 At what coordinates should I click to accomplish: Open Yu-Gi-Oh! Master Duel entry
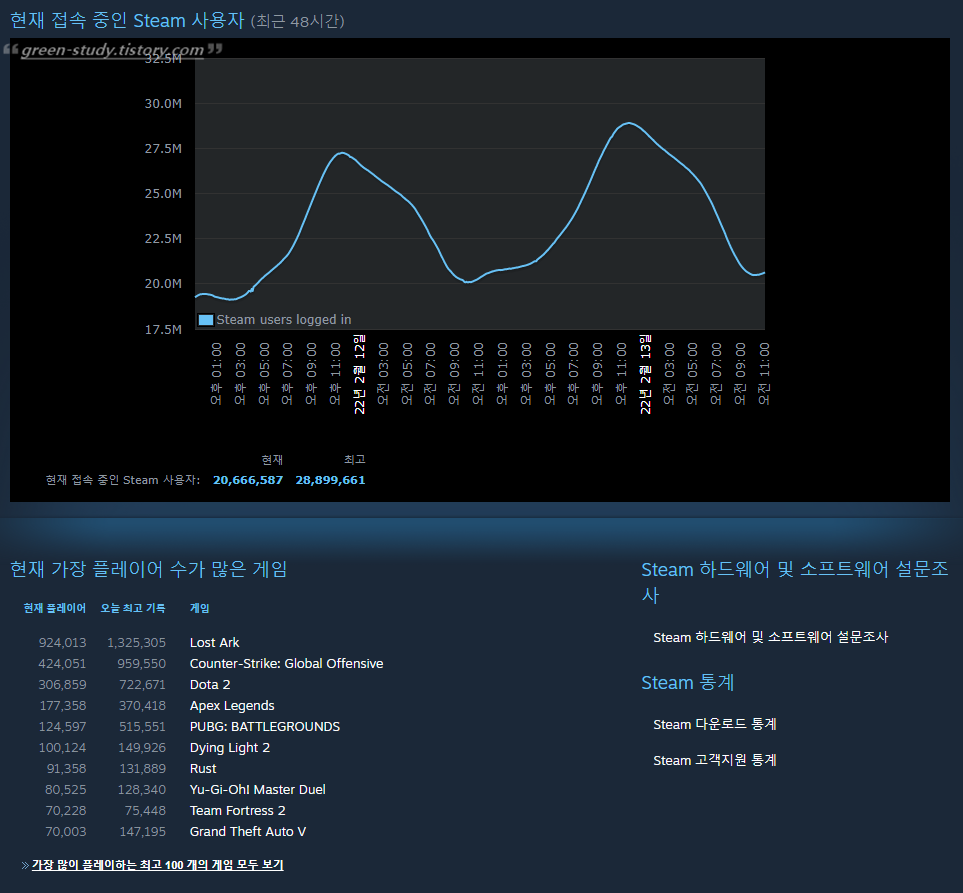pyautogui.click(x=257, y=789)
